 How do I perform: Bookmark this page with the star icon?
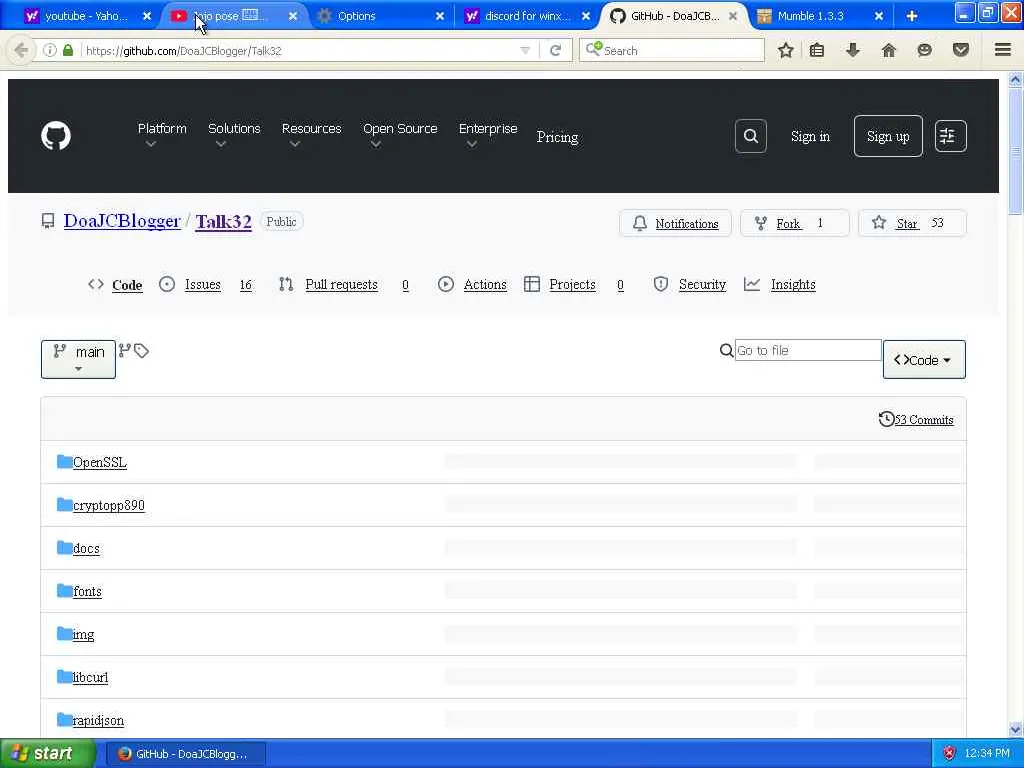[786, 50]
